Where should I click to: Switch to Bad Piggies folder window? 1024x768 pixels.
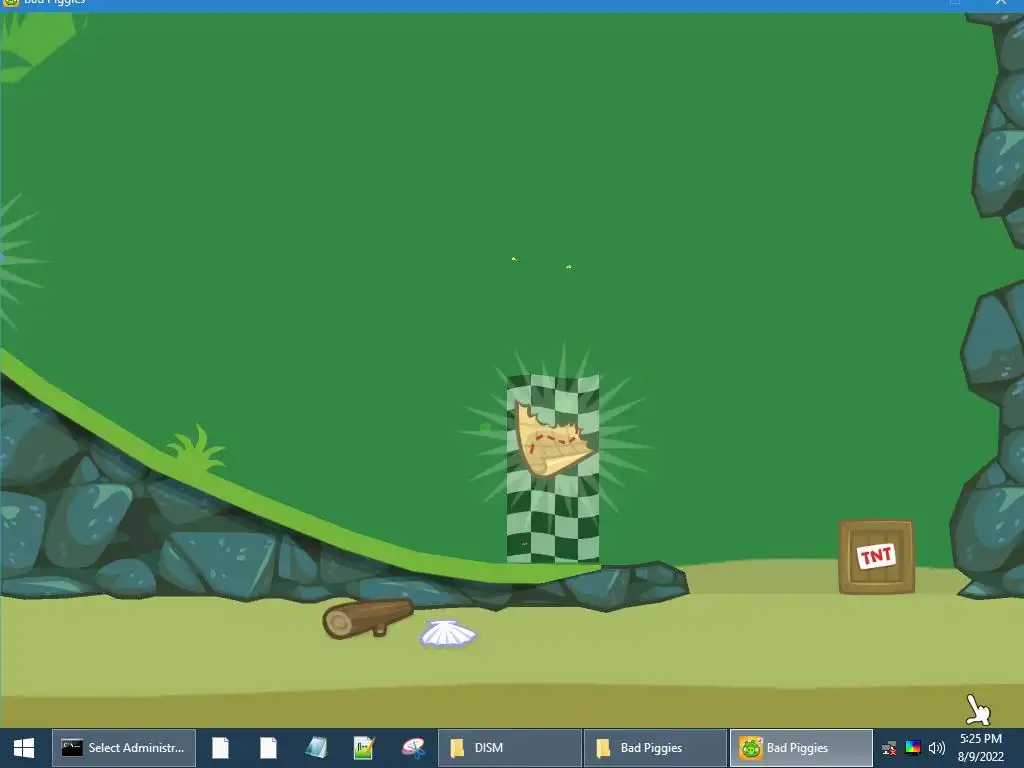655,748
